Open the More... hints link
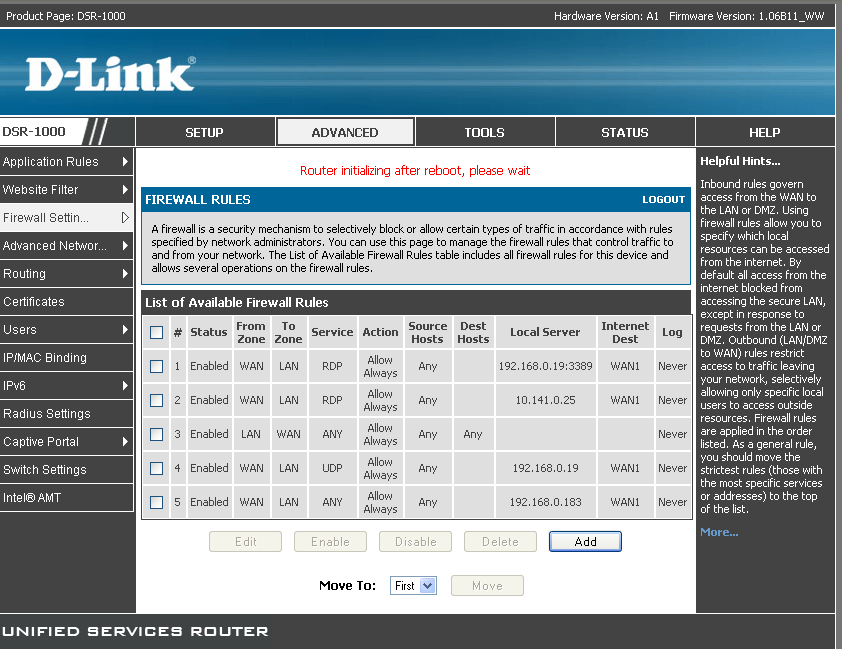Viewport: 842px width, 649px height. [x=719, y=532]
